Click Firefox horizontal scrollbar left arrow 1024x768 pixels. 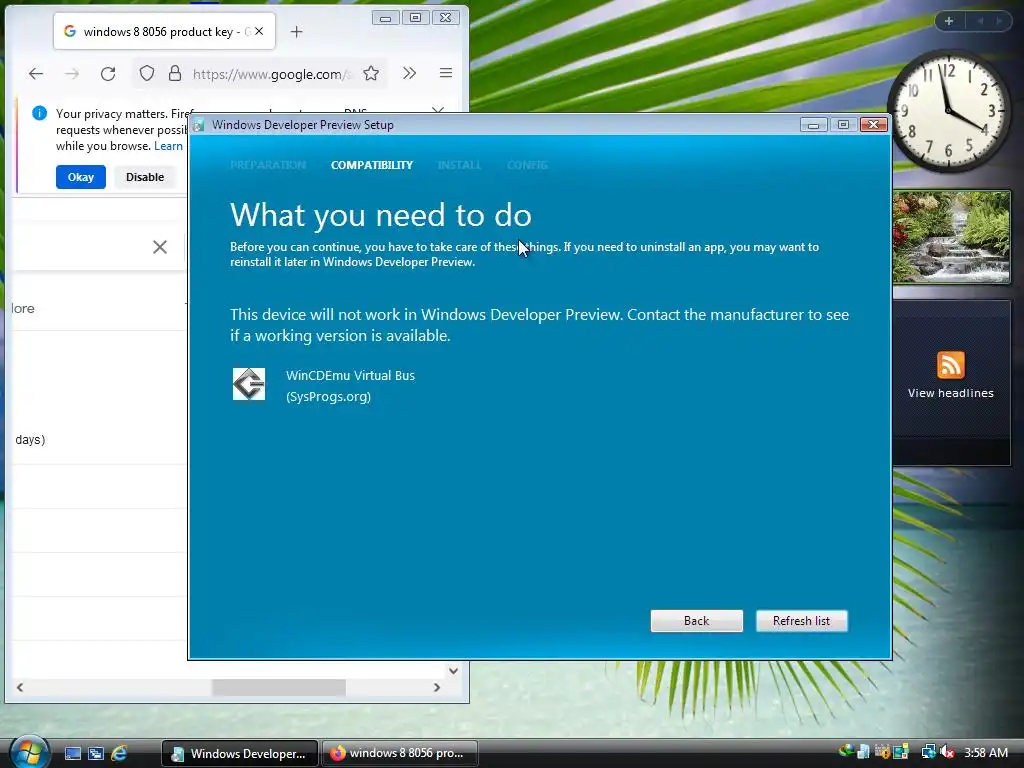click(20, 687)
